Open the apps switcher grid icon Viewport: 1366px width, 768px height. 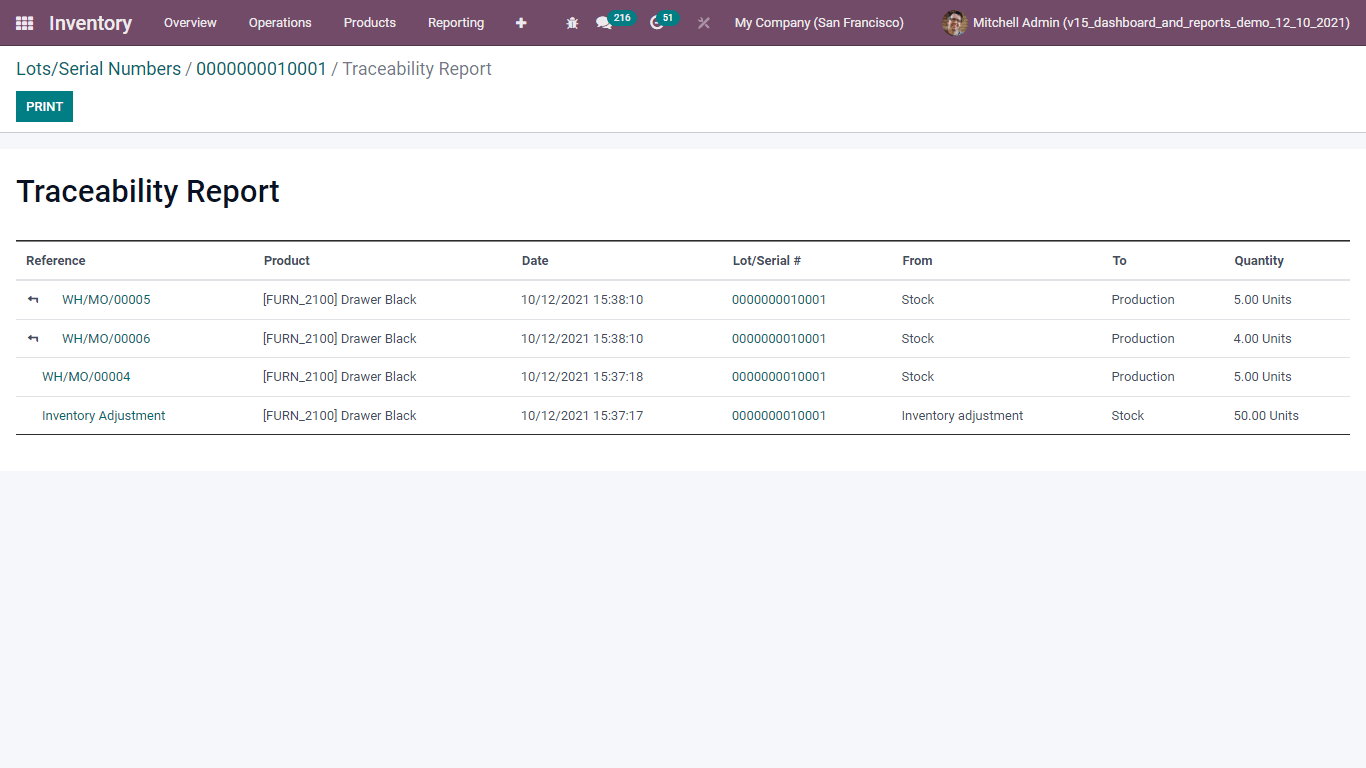point(24,22)
